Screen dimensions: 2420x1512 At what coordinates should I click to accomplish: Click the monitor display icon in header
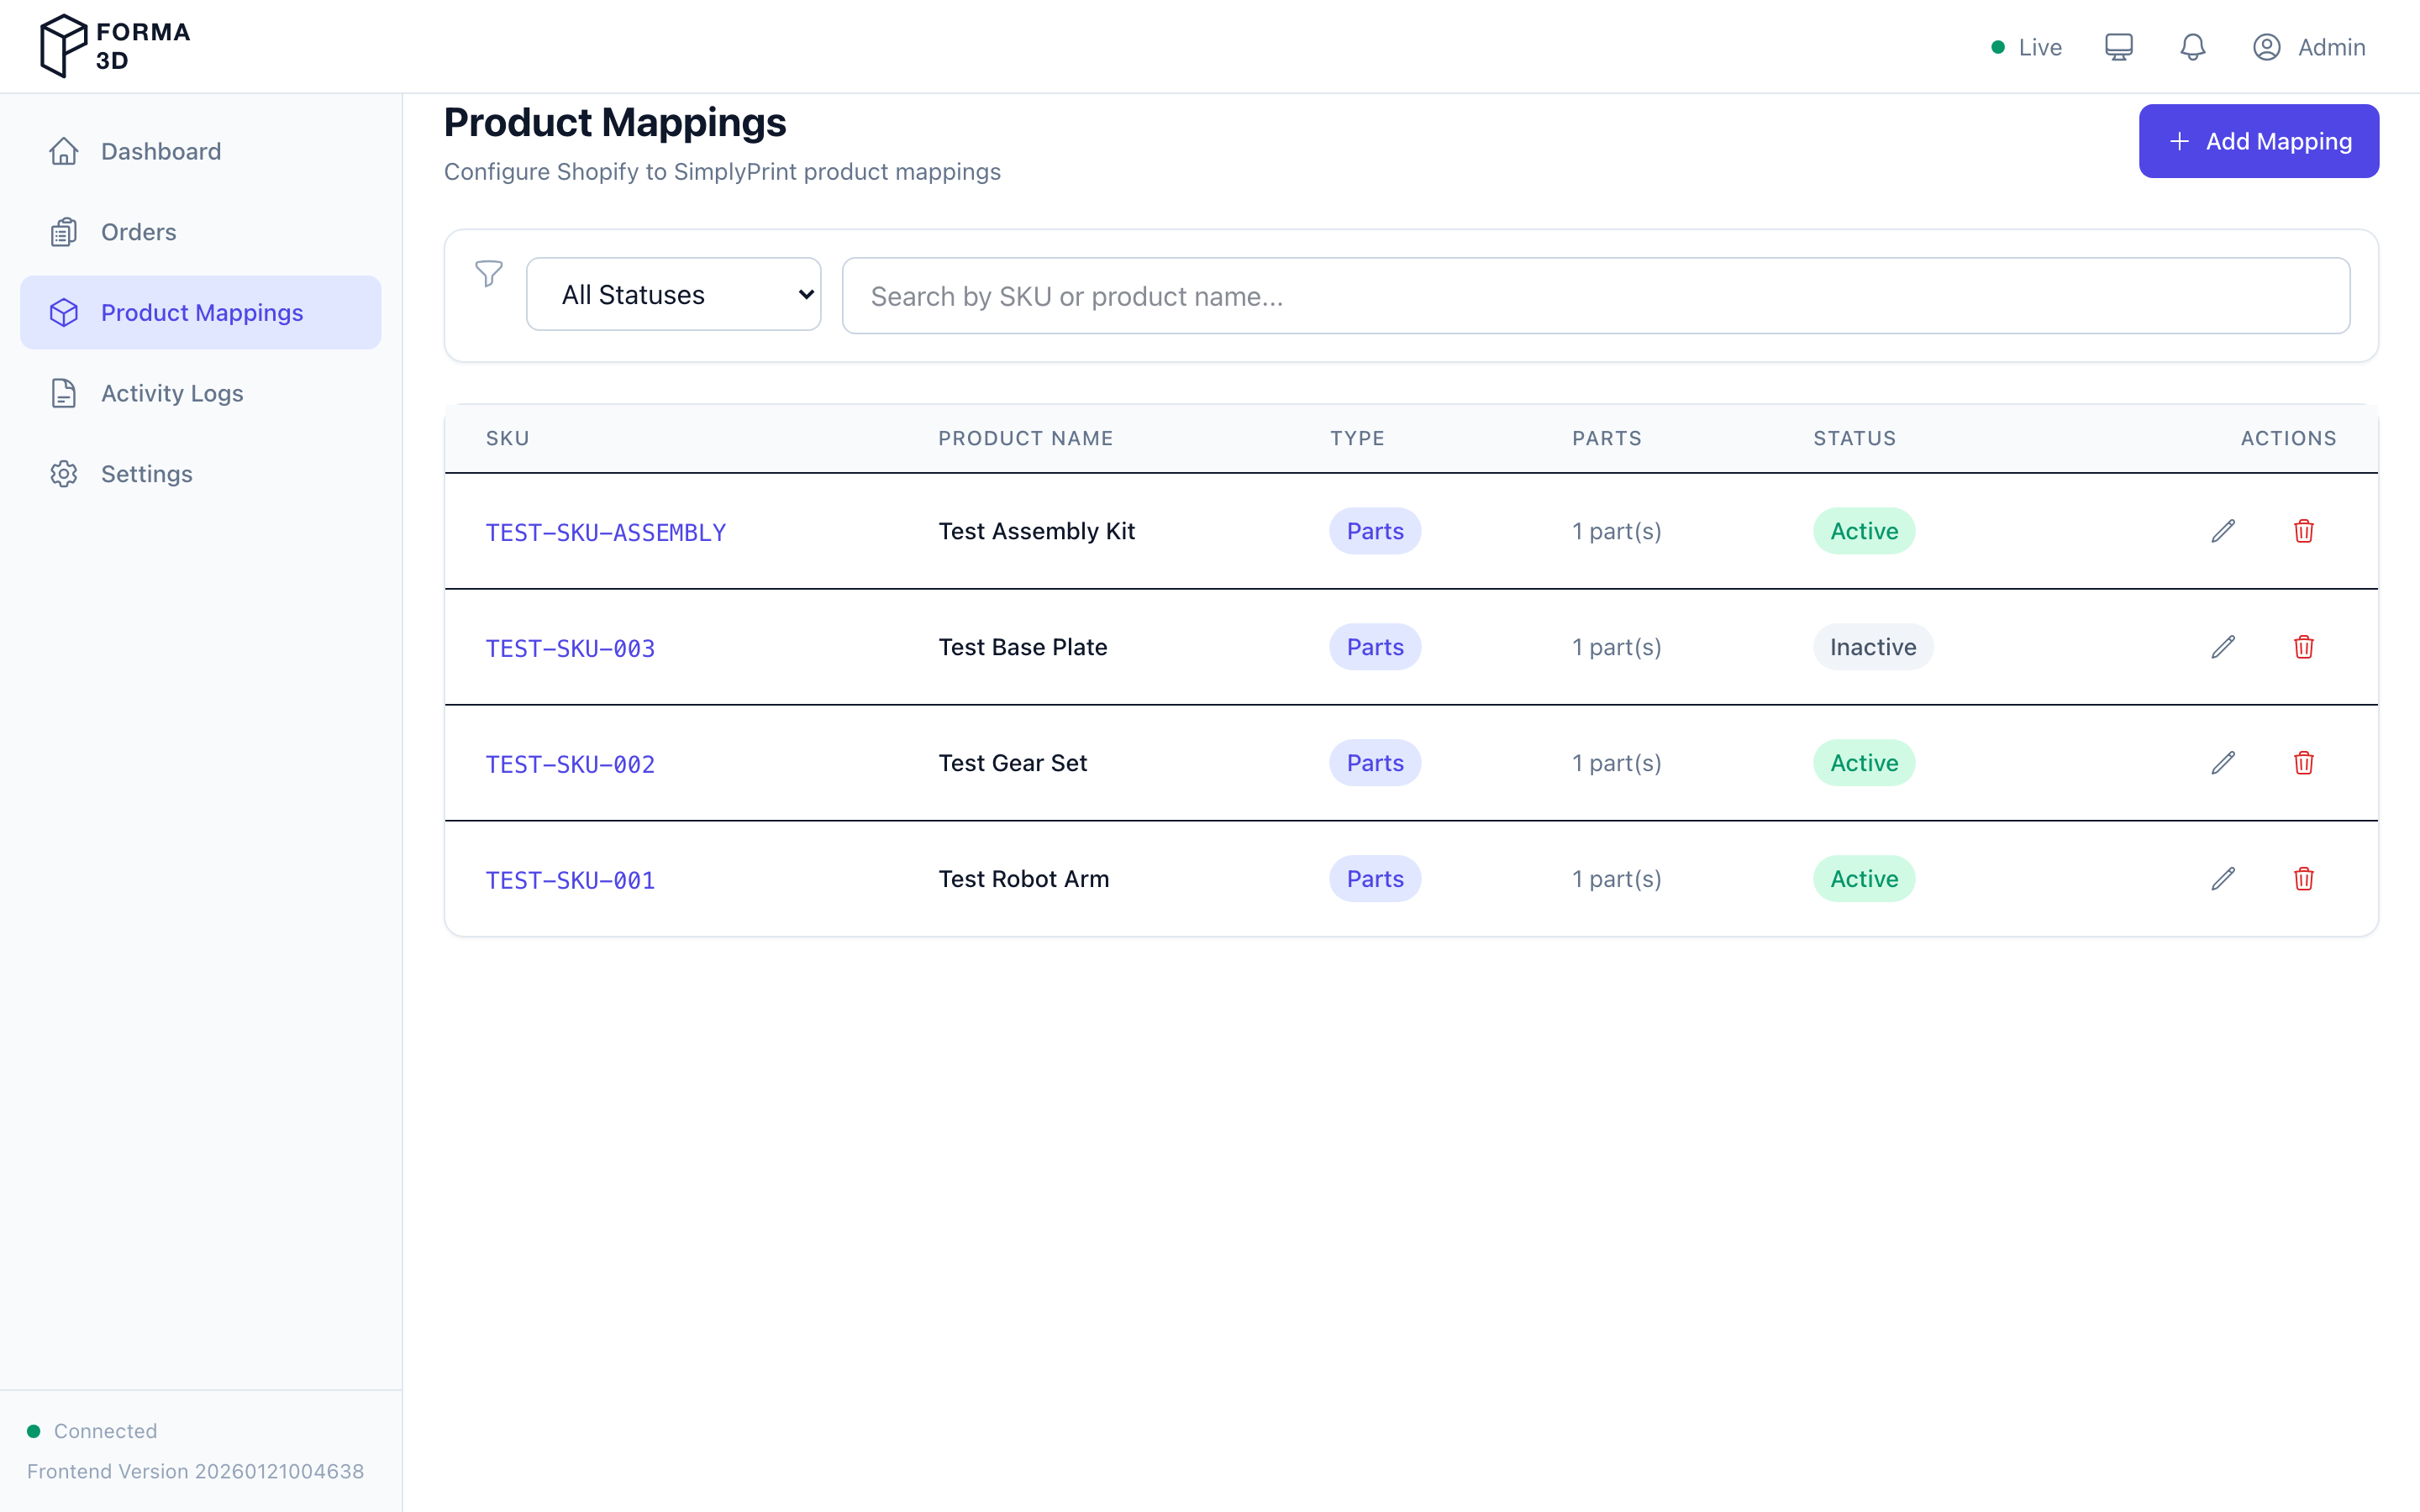click(x=2118, y=46)
